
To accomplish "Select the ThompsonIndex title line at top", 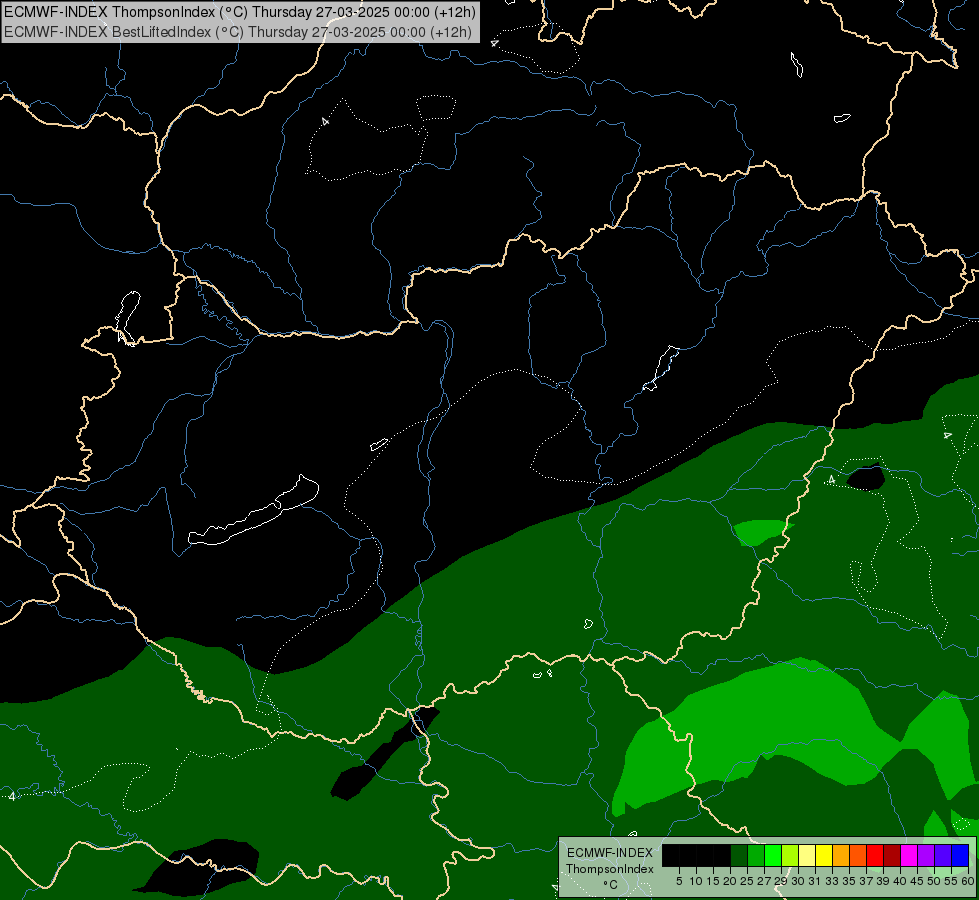I will point(240,12).
